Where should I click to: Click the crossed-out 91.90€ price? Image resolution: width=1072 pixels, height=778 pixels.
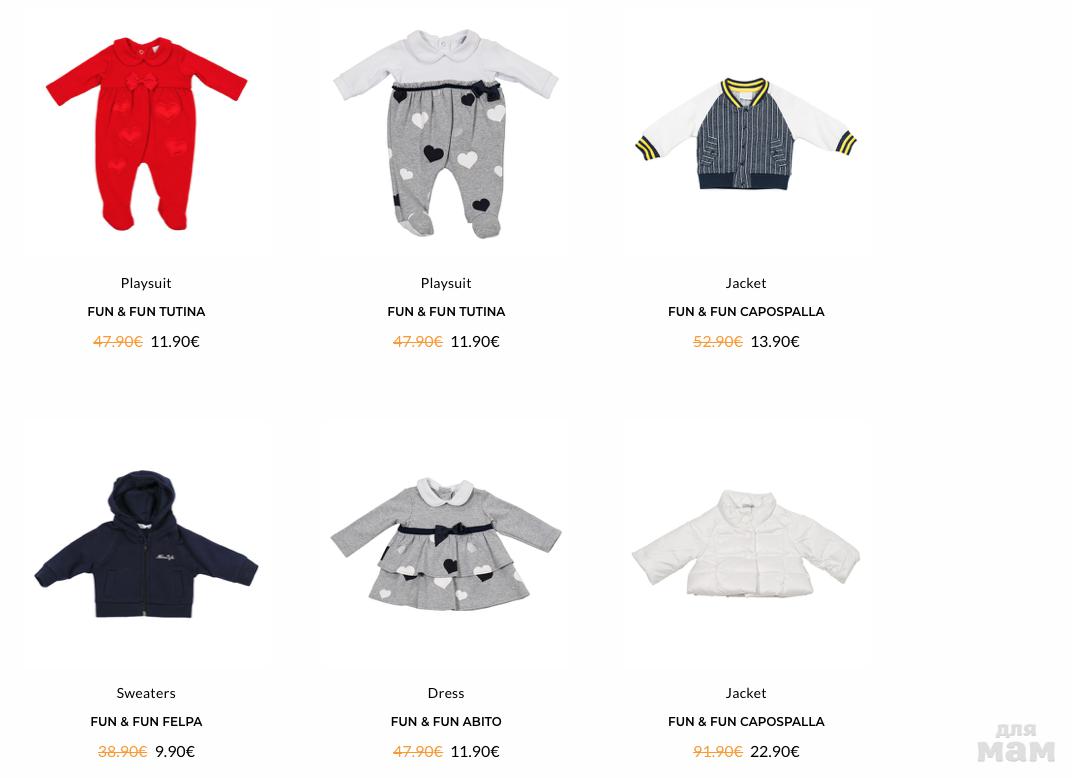coord(718,752)
